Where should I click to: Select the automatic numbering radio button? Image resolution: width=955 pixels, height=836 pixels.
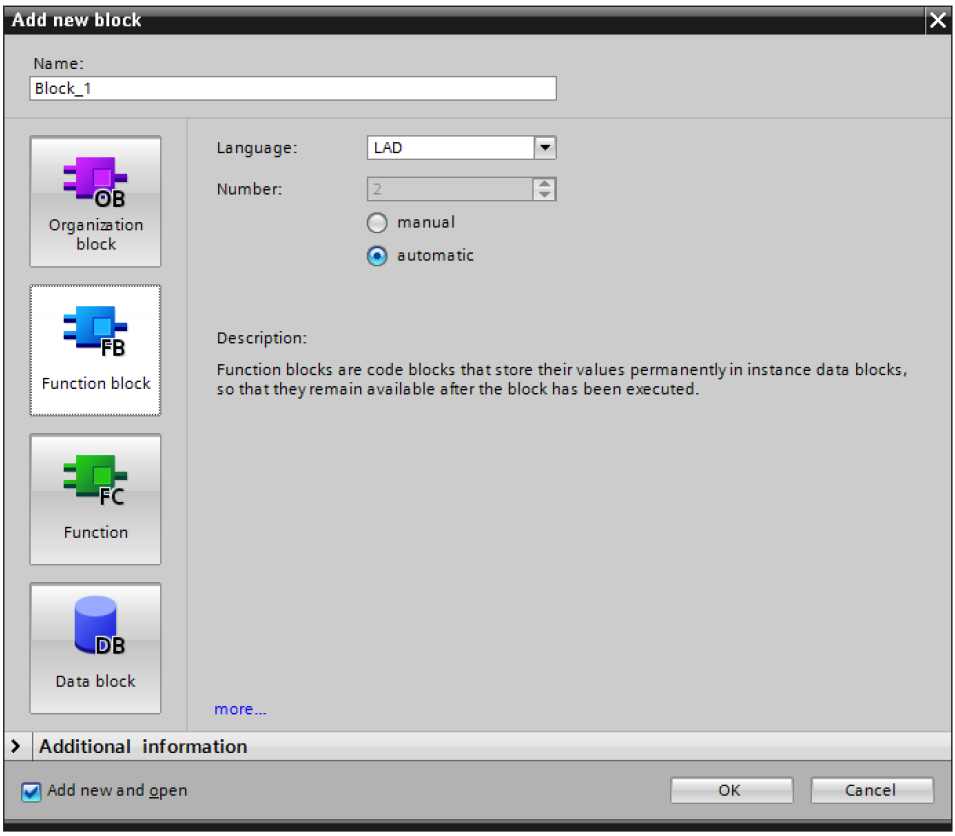377,256
